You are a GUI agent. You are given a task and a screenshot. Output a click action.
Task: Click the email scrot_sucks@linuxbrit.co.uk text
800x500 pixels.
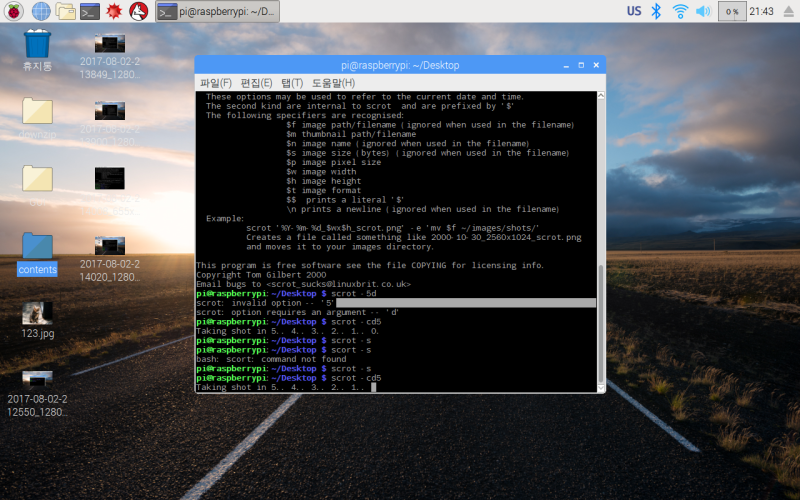[x=340, y=284]
